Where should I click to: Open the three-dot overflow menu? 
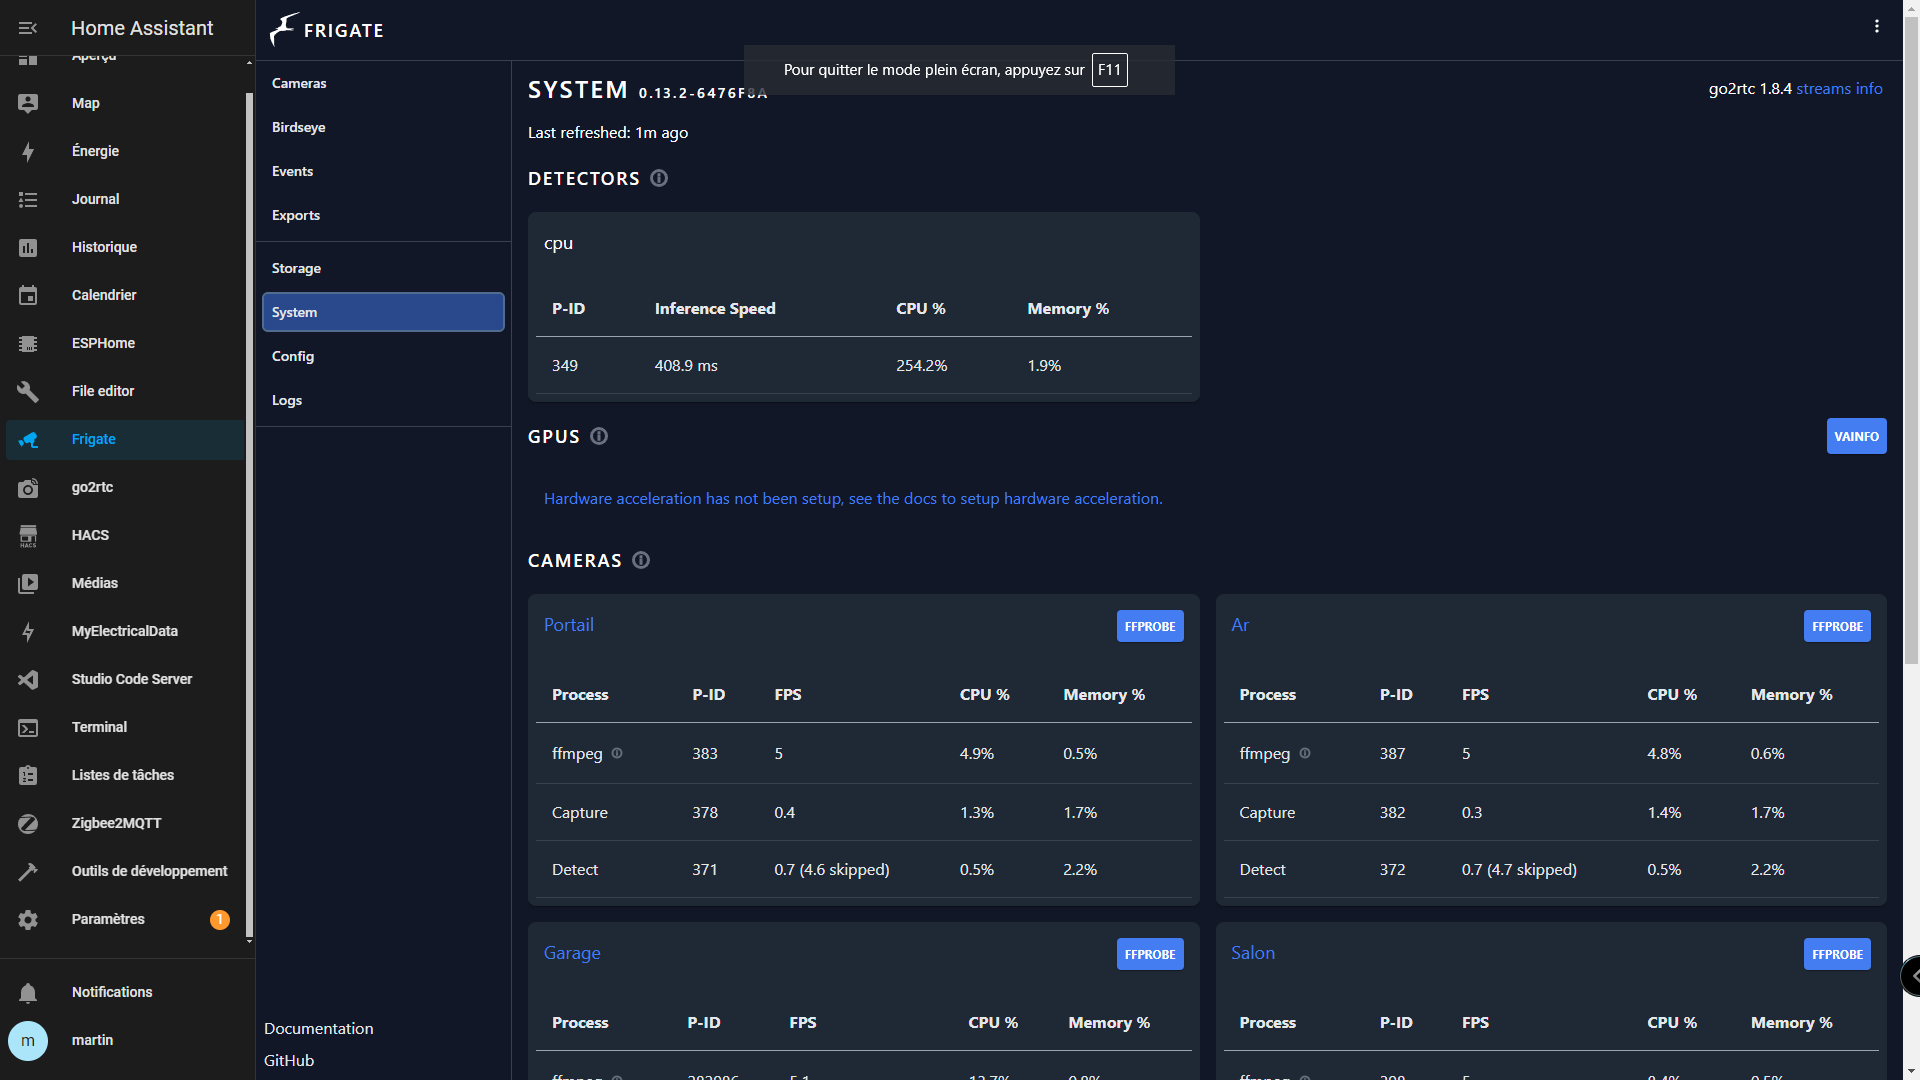click(x=1876, y=27)
